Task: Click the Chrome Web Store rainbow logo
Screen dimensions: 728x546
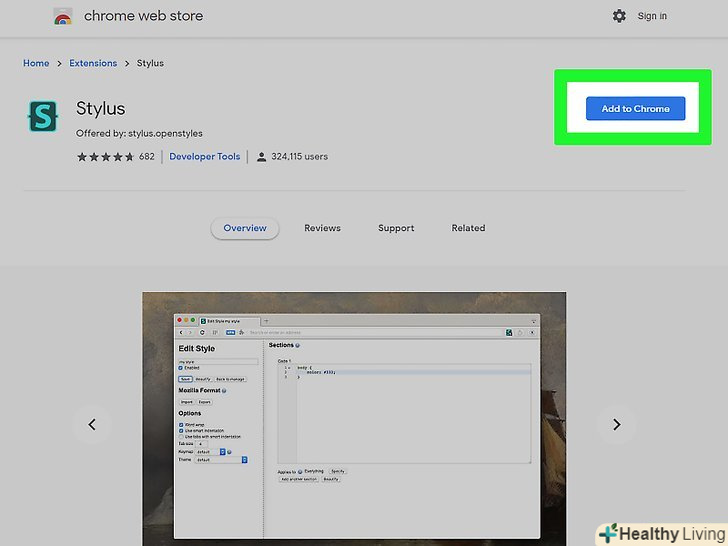Action: tap(63, 17)
